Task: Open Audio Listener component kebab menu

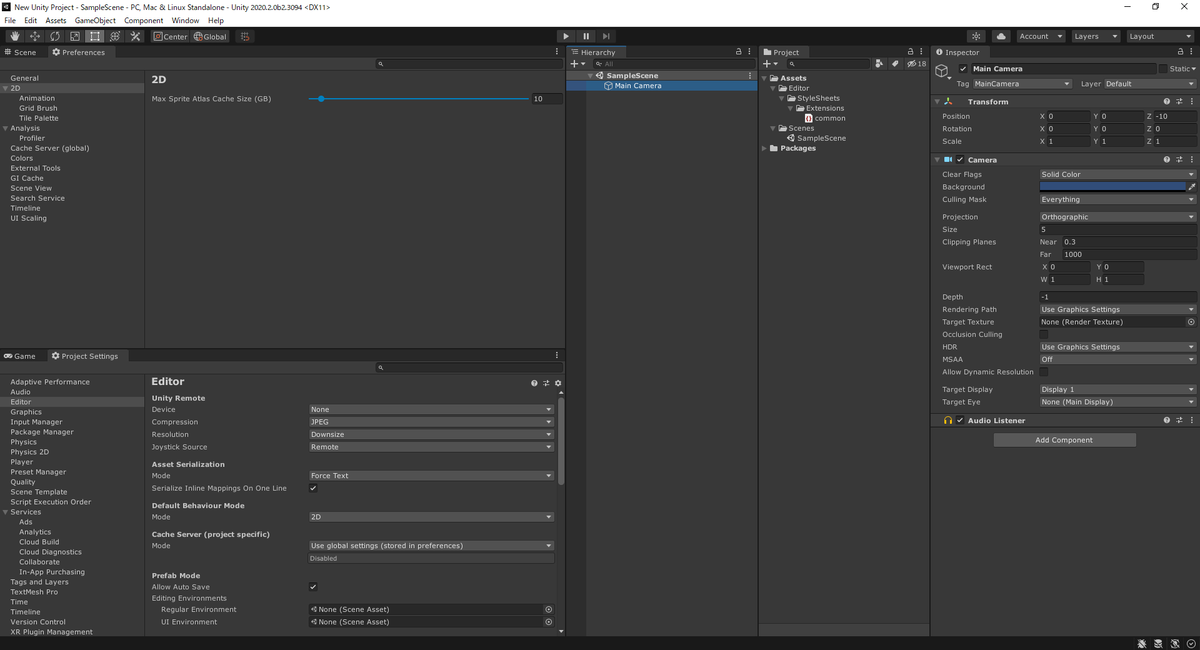Action: (x=1191, y=420)
